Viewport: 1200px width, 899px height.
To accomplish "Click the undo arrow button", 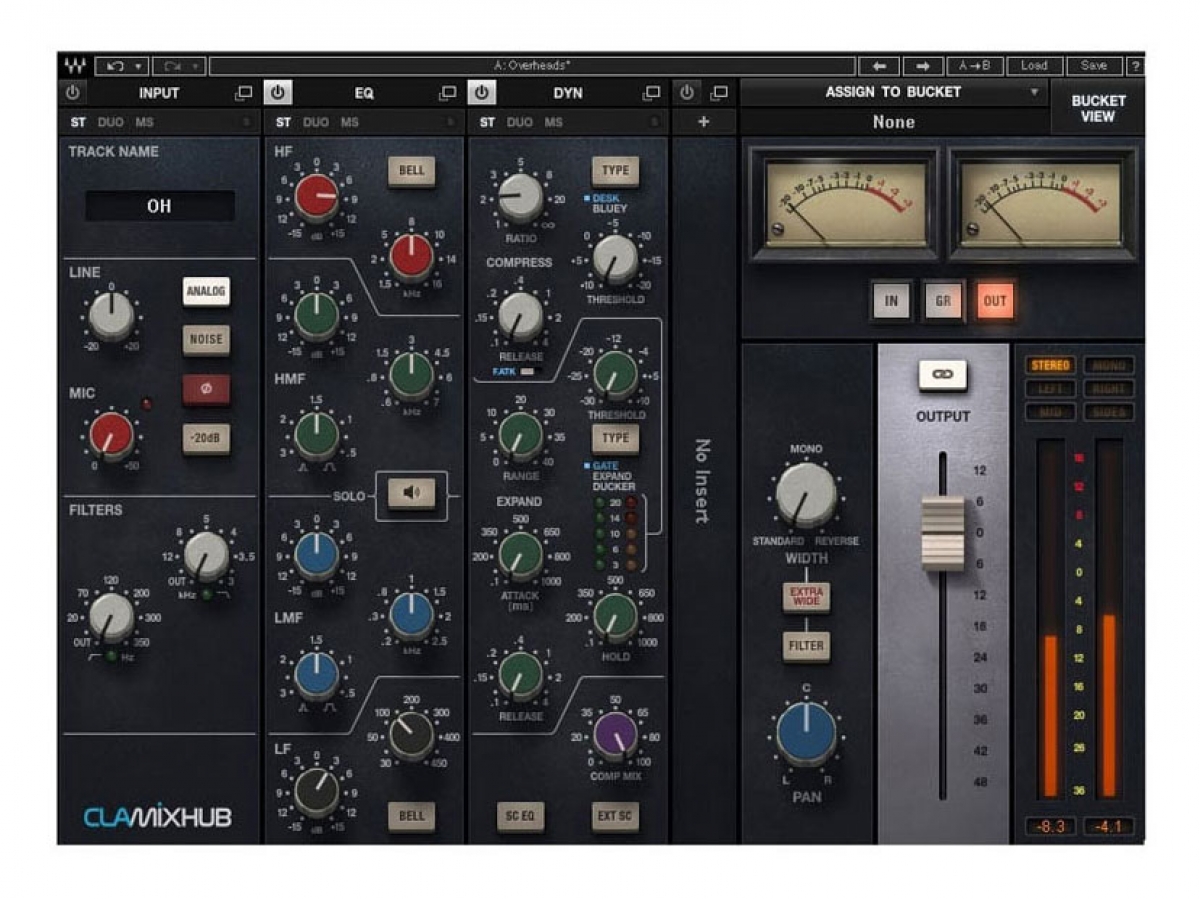I will coord(115,67).
